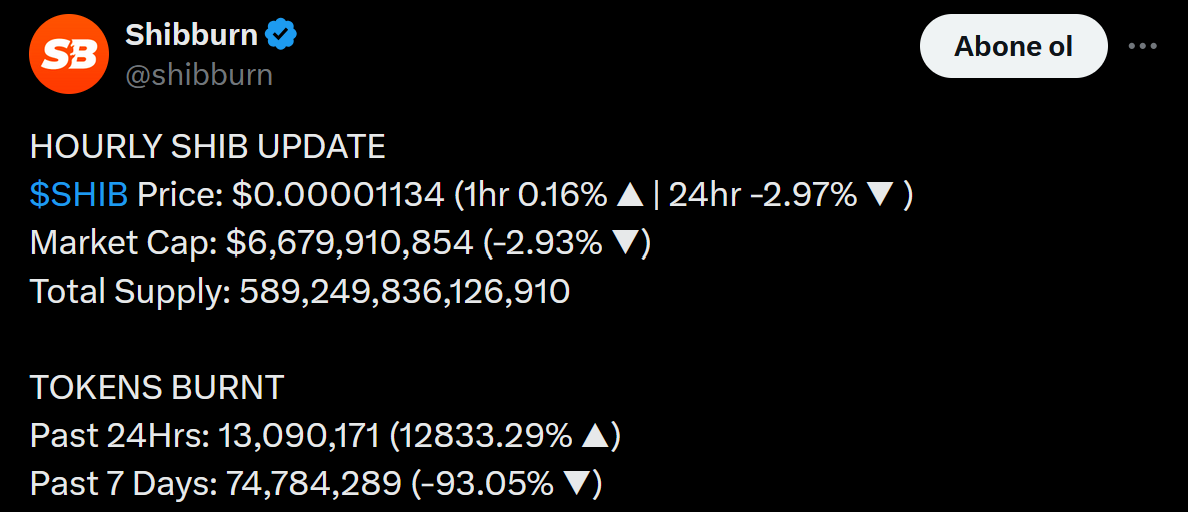Click the TOKENS BURNT heading
Screen dimensions: 1188x512
[156, 388]
